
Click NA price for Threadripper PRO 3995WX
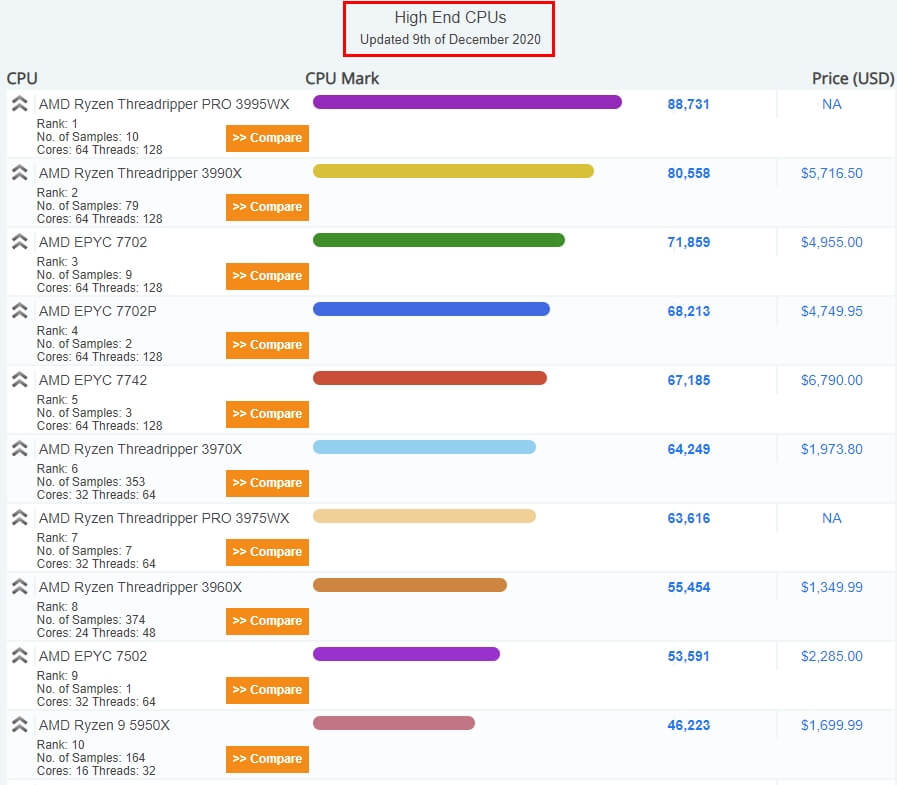click(831, 104)
